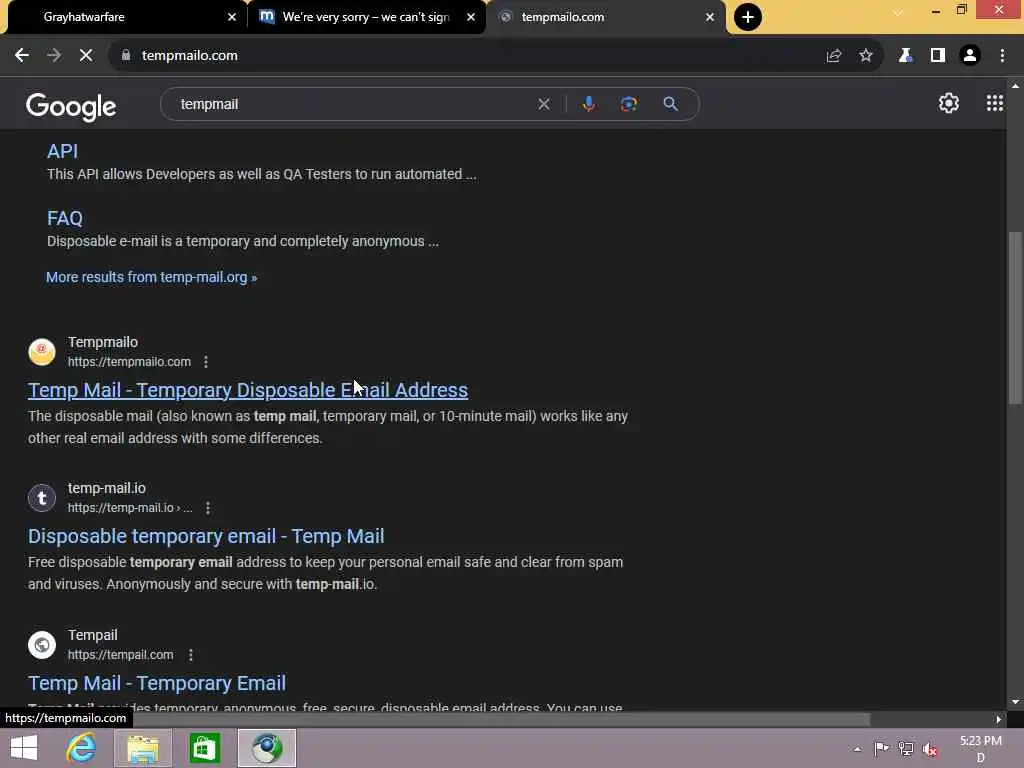The image size is (1024, 768).
Task: Select the tempmailo.com tab
Action: (606, 17)
